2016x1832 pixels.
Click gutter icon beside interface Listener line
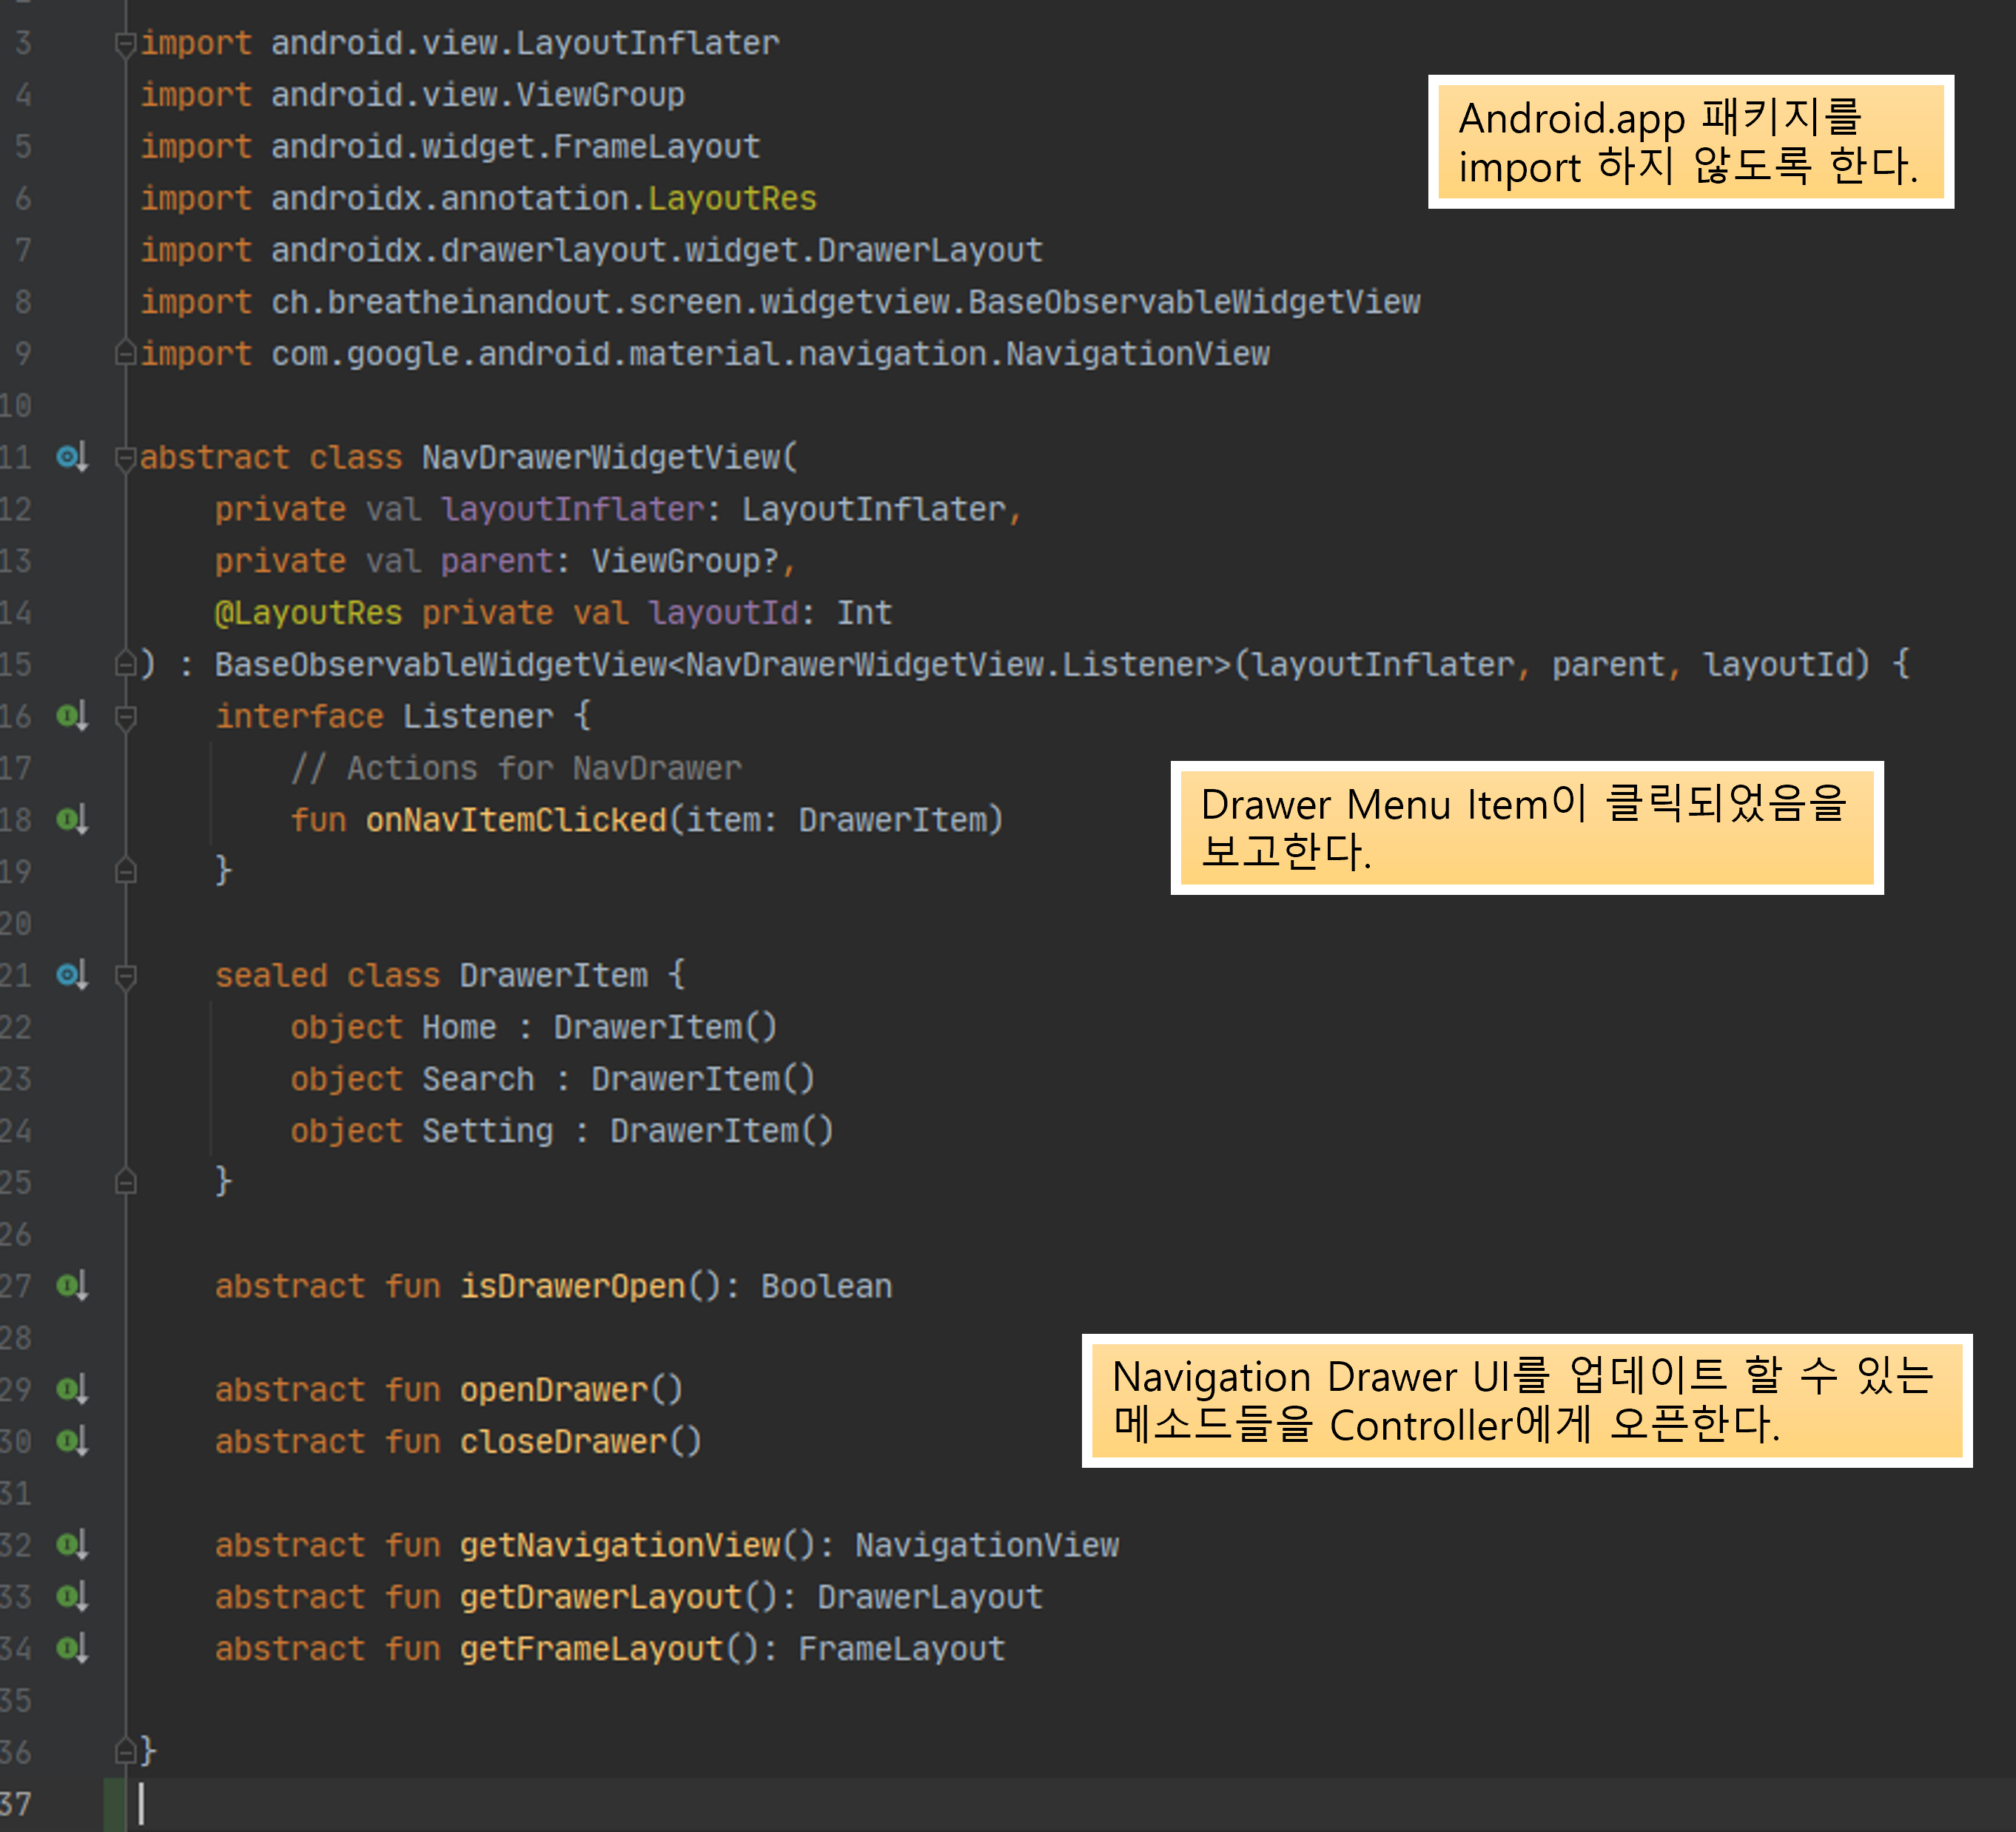[72, 717]
